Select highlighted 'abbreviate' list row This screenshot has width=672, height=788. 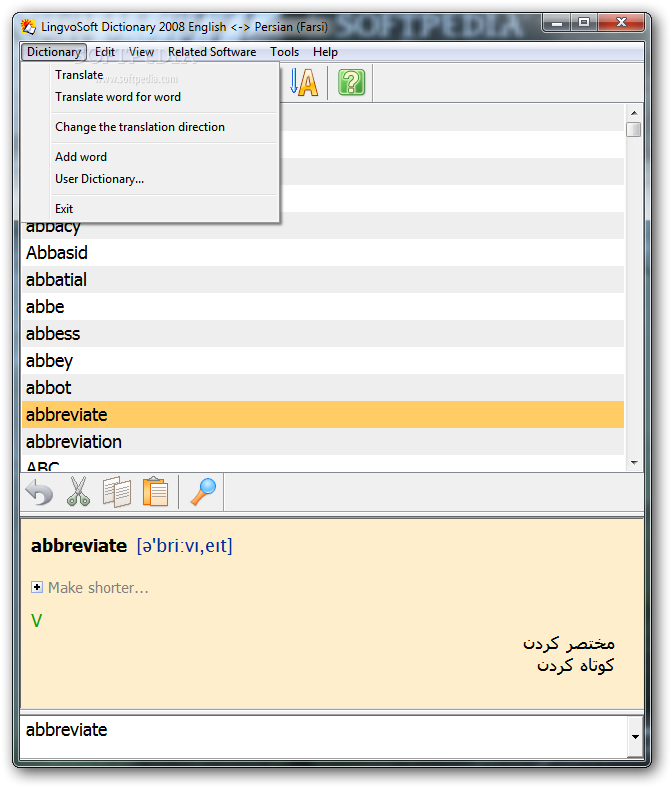pos(323,415)
